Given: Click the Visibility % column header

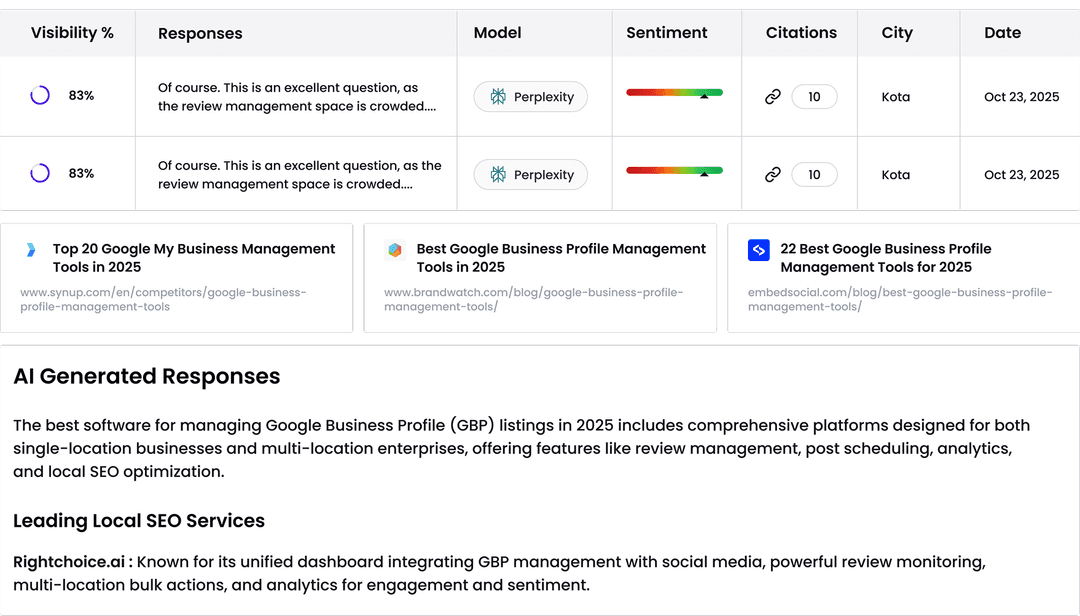Looking at the screenshot, I should [x=71, y=33].
